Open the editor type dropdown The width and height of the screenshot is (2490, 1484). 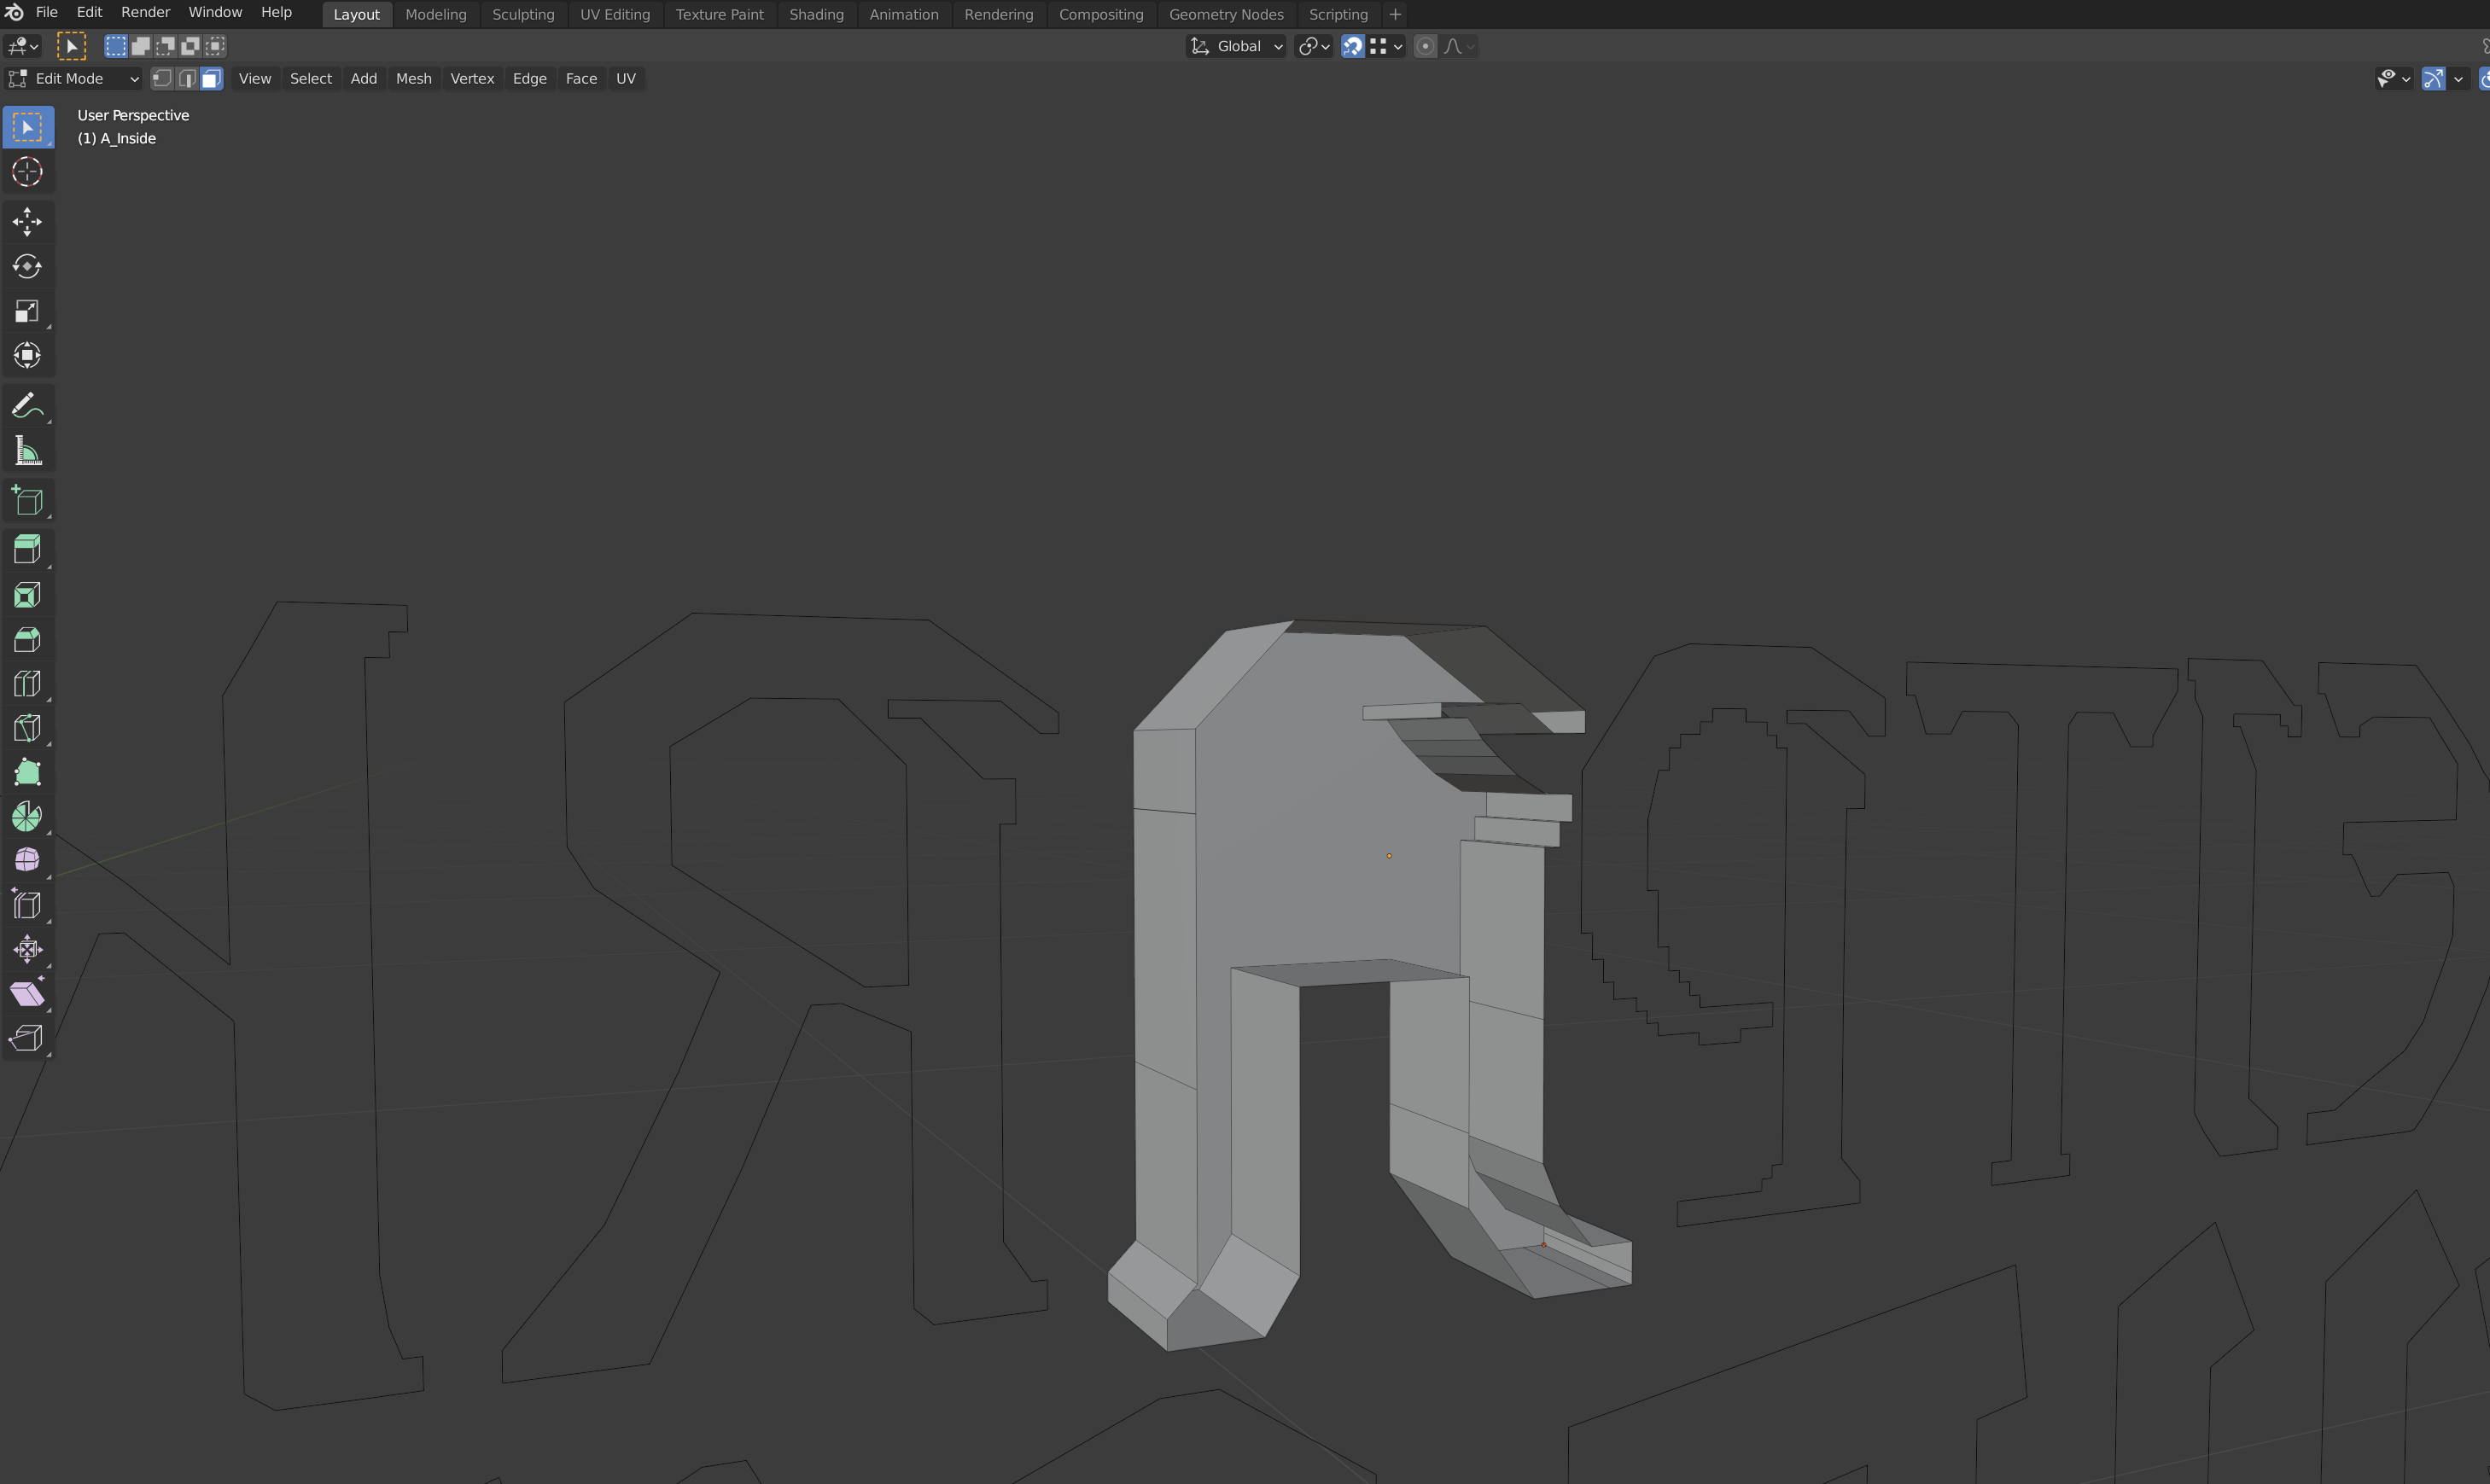click(22, 46)
